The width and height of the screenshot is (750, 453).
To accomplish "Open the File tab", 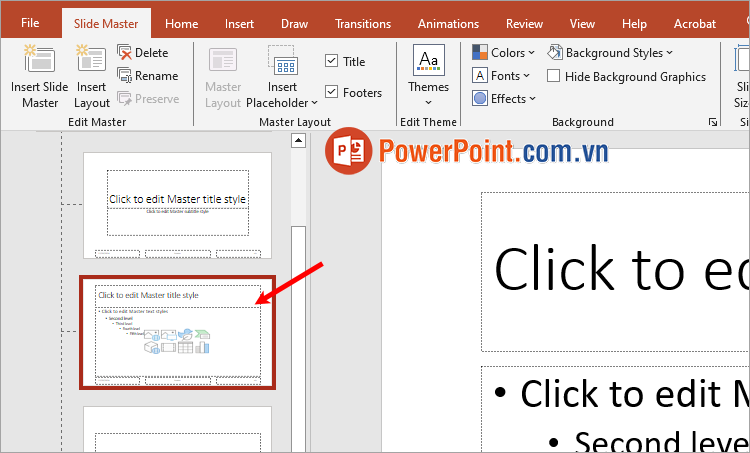I will pyautogui.click(x=30, y=23).
